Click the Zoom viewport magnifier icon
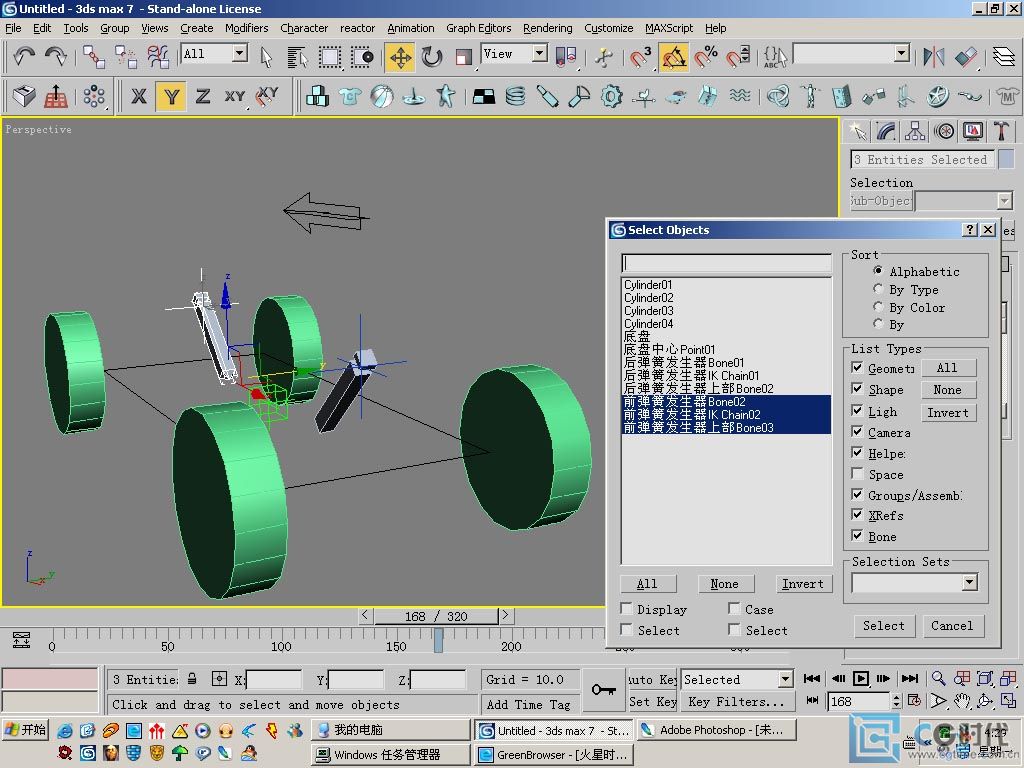 (x=938, y=679)
